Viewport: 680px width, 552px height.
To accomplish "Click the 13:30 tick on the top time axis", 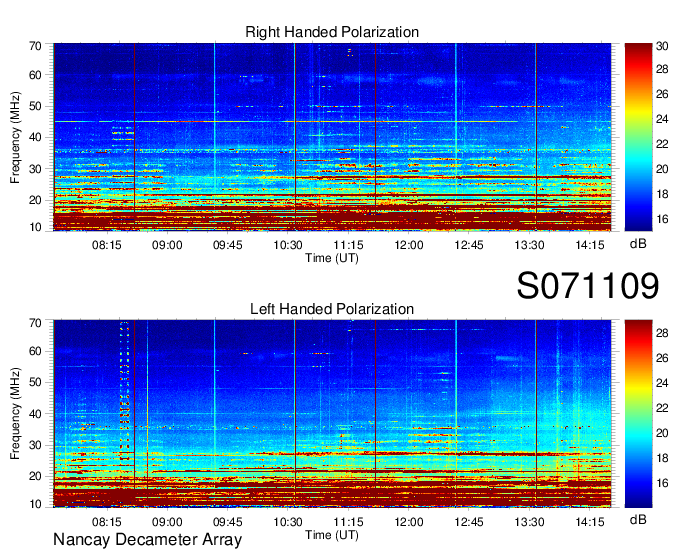I will pyautogui.click(x=529, y=245).
